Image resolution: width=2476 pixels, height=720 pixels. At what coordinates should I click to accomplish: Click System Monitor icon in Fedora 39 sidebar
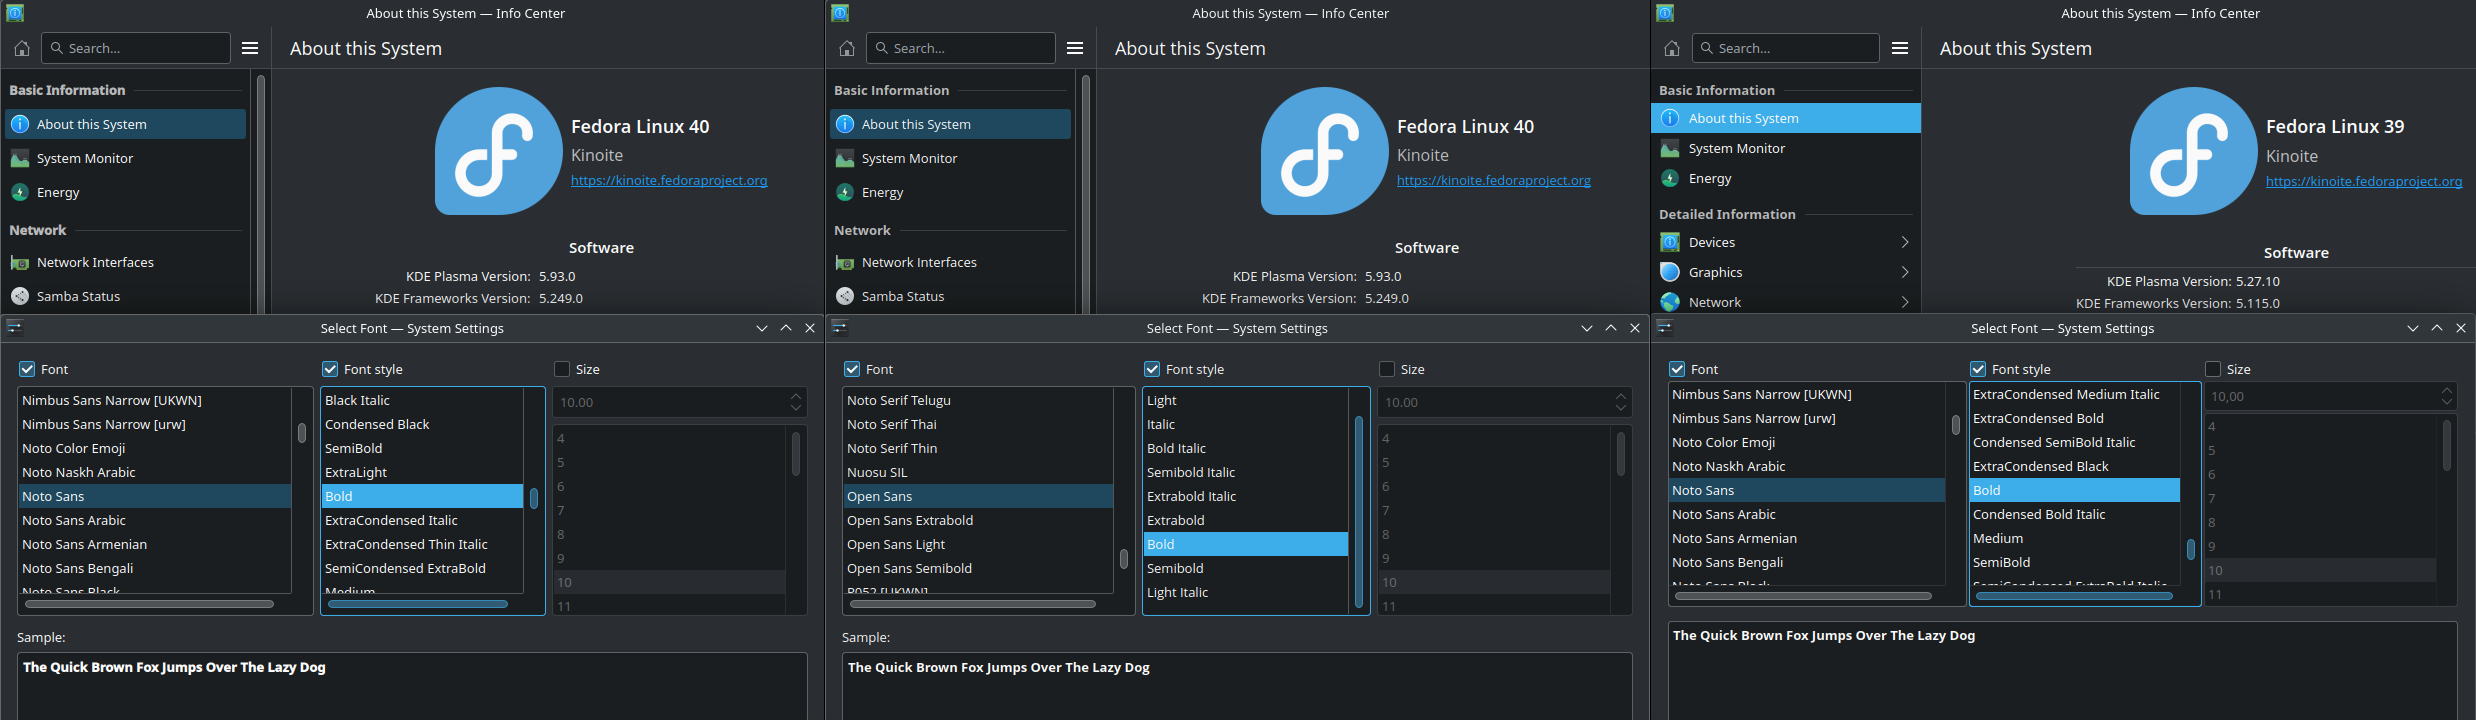(x=1670, y=148)
